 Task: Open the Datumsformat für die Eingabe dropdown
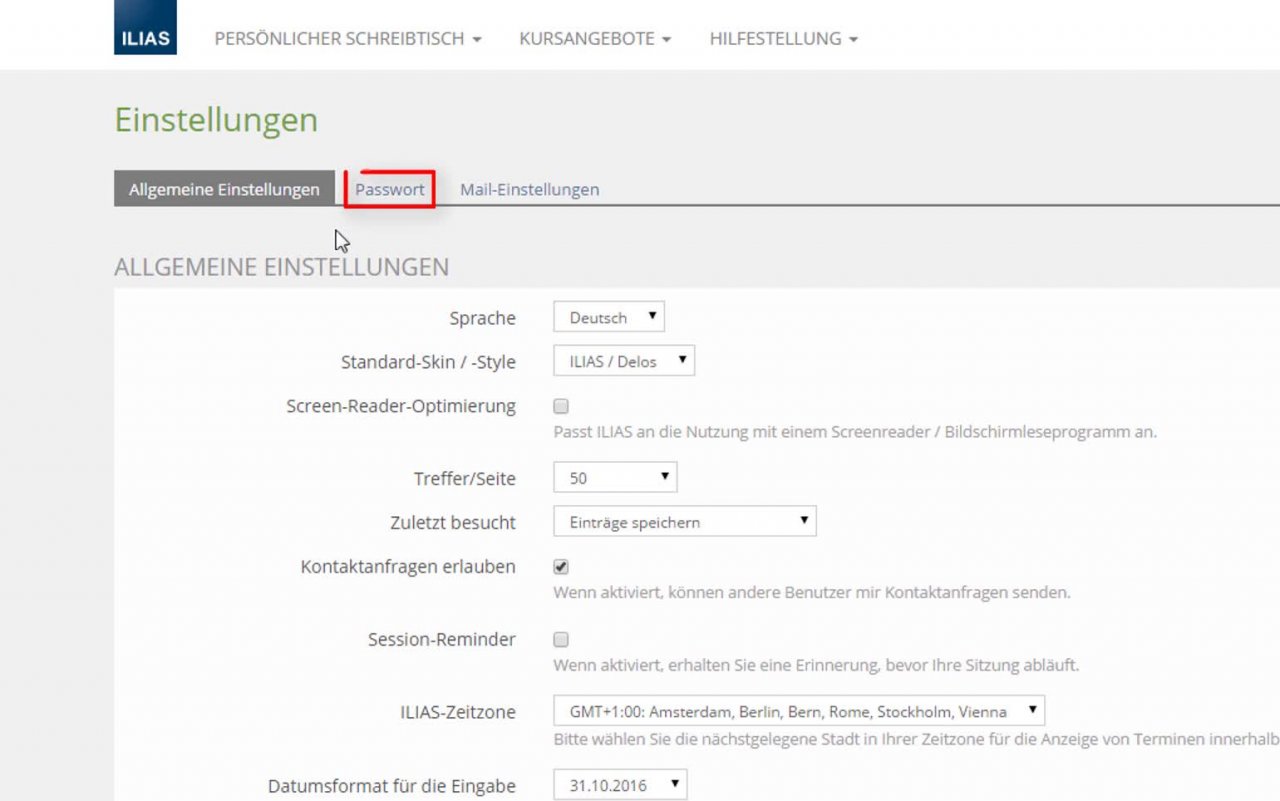621,785
